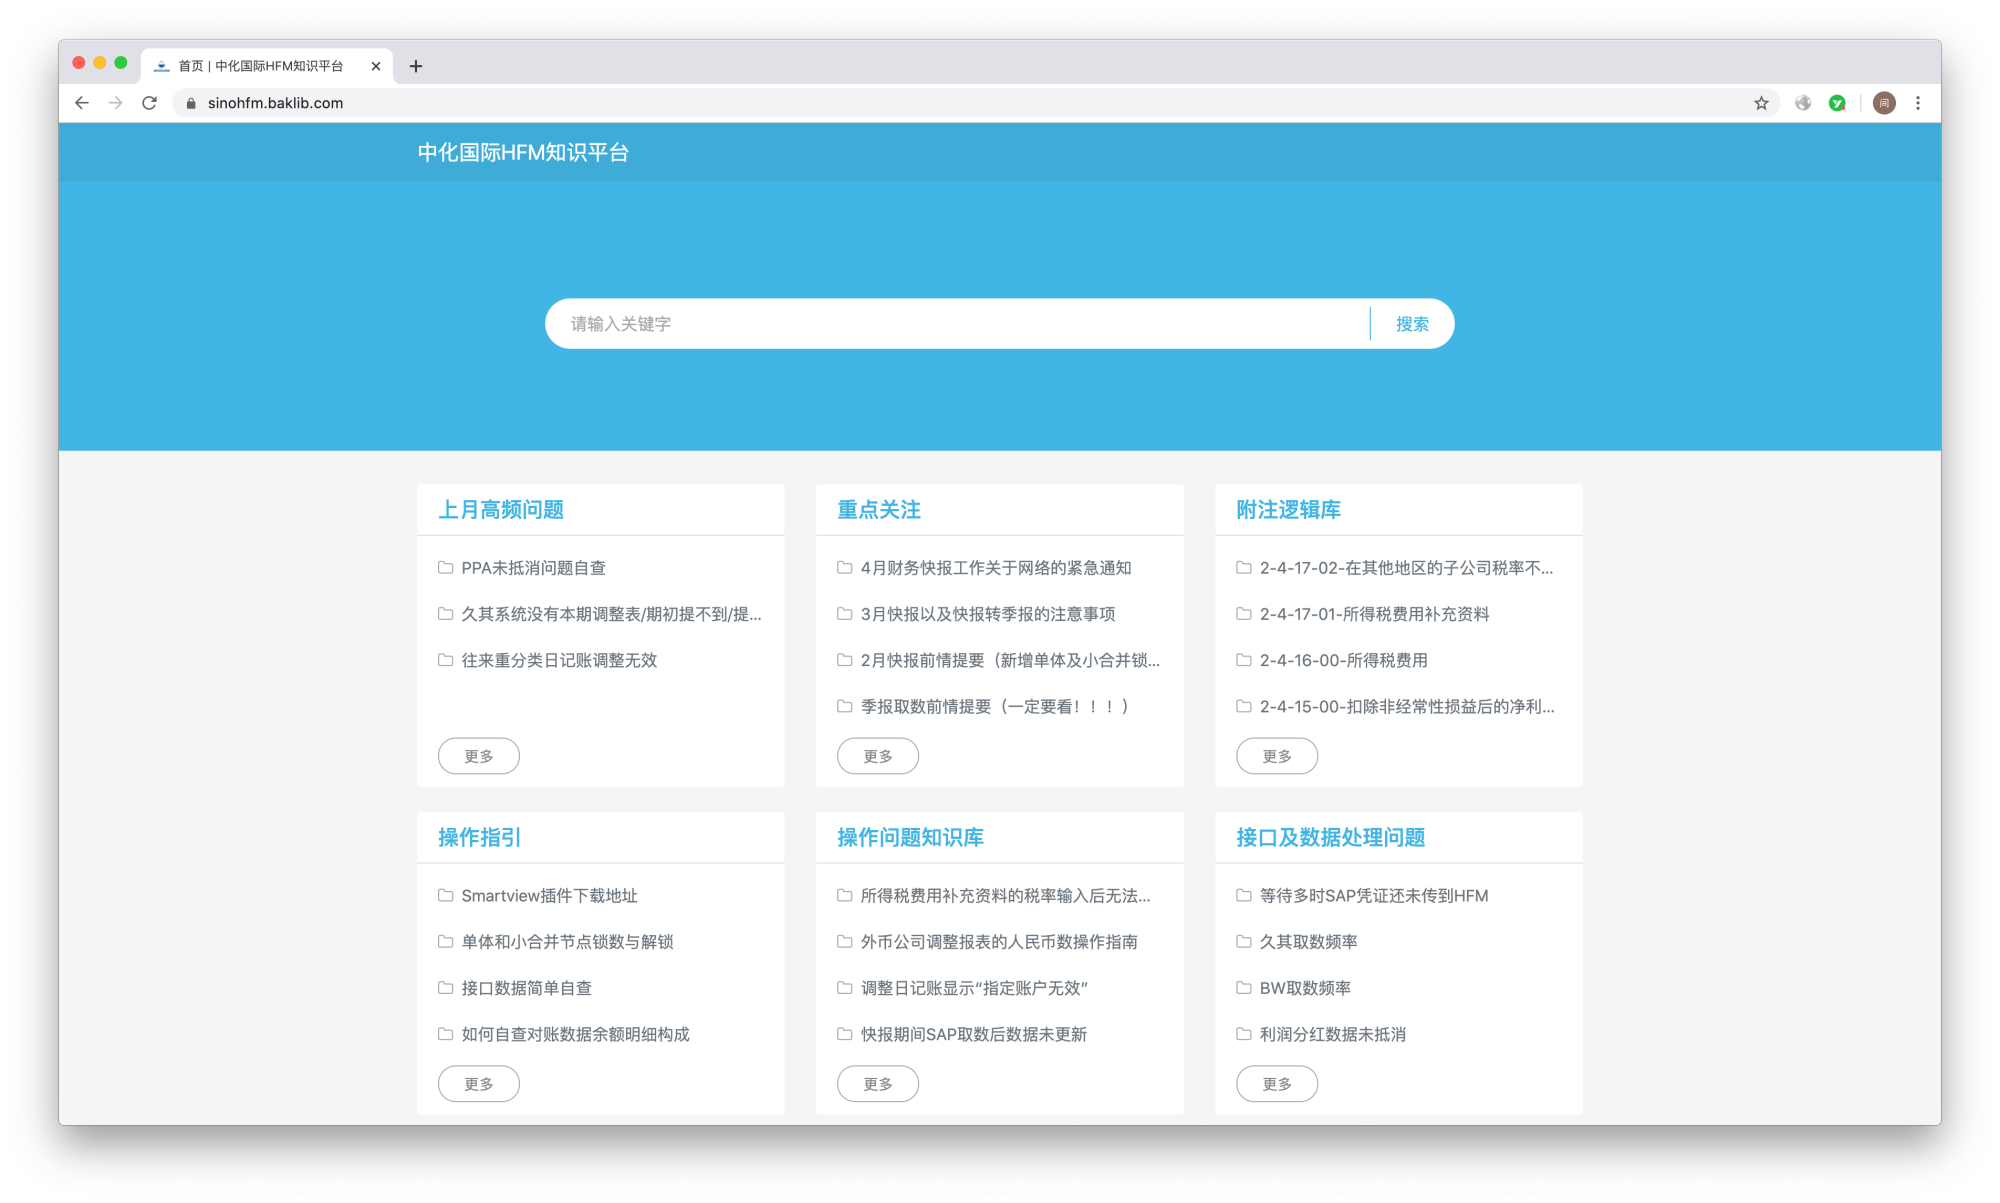Open the Chrome three-dot menu

(x=1917, y=103)
